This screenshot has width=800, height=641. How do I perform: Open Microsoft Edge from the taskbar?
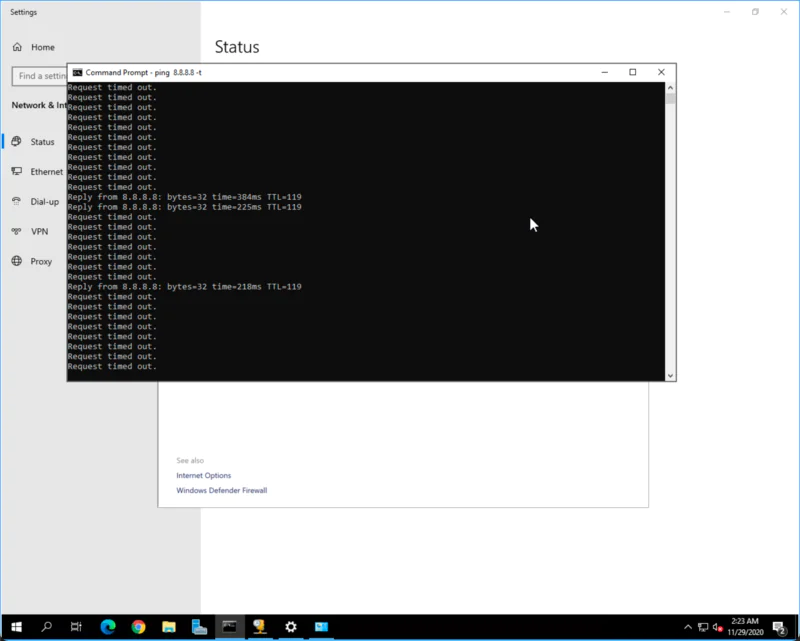click(108, 627)
